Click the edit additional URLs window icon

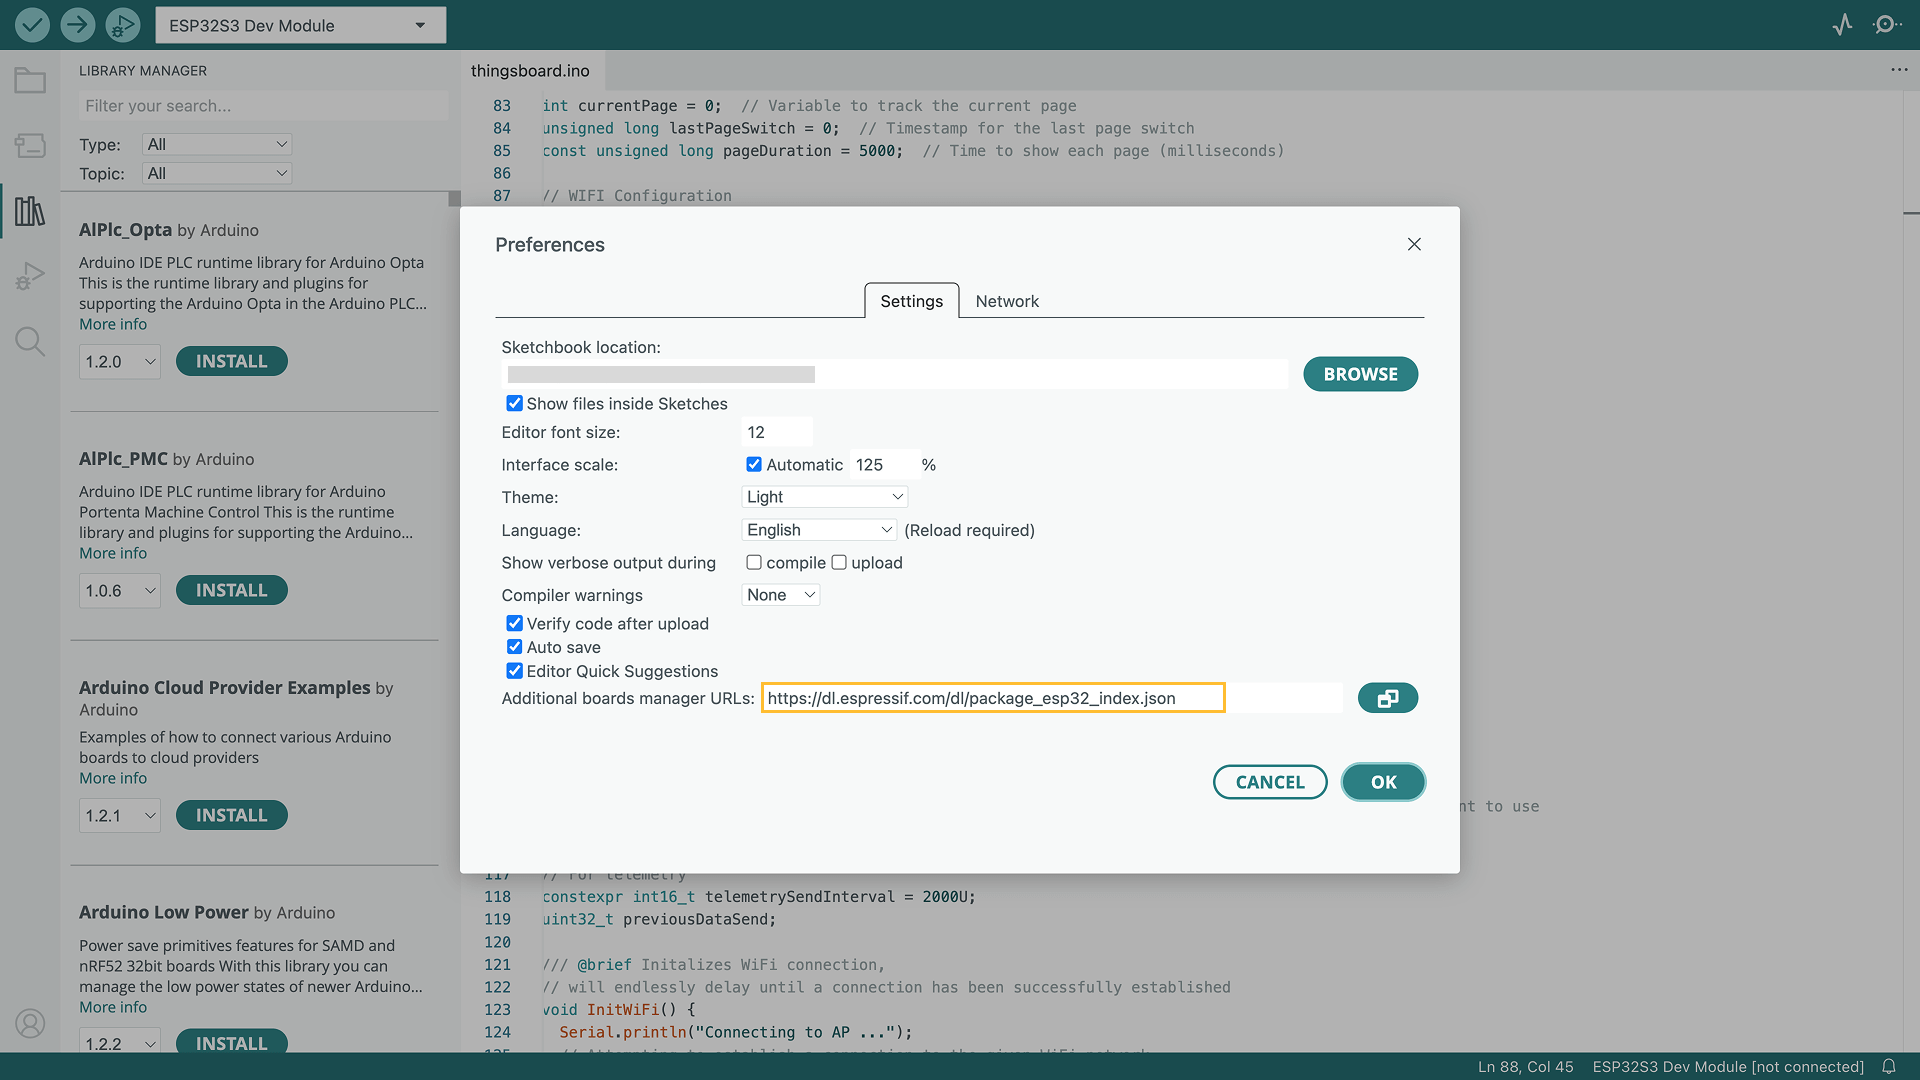point(1387,698)
